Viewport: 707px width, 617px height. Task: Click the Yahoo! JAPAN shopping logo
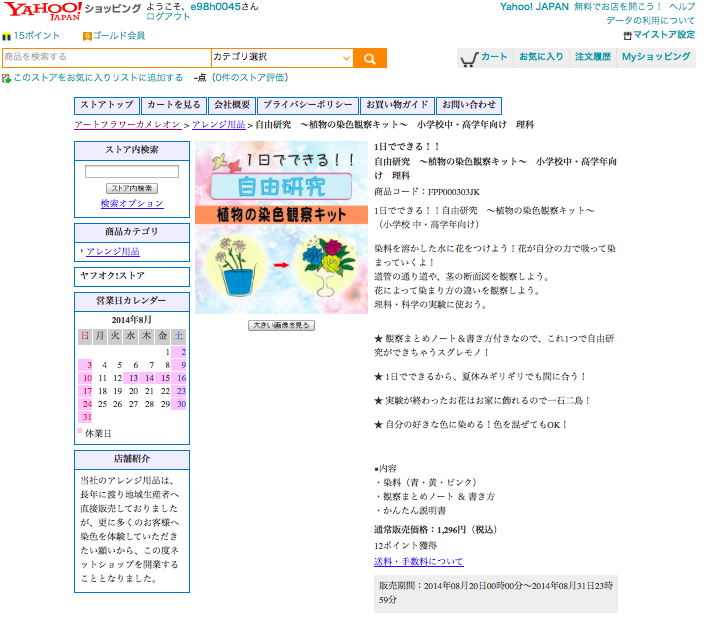pyautogui.click(x=72, y=11)
